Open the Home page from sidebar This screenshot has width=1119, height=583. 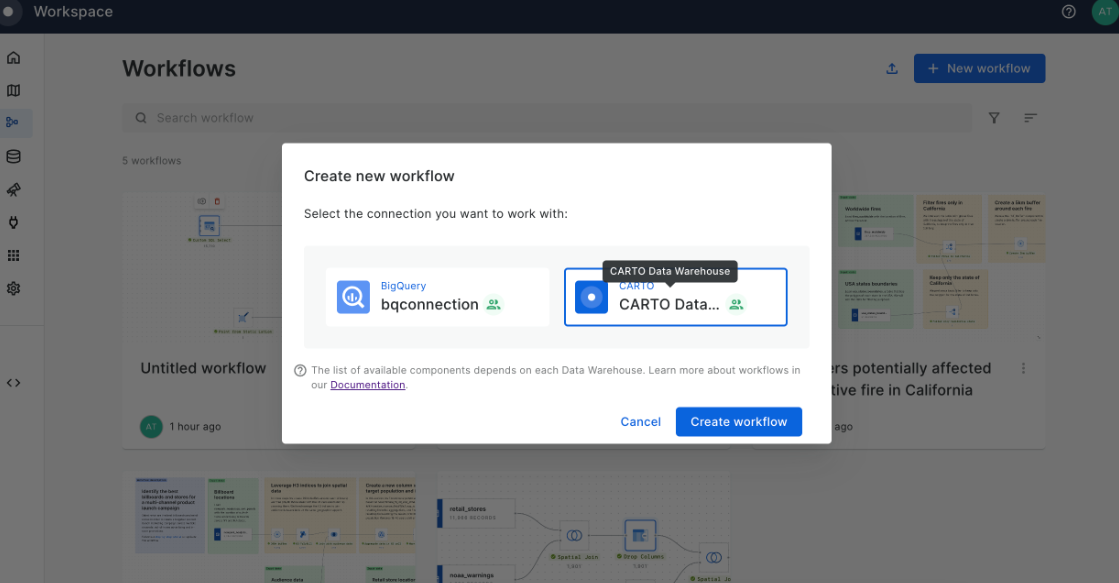(14, 58)
